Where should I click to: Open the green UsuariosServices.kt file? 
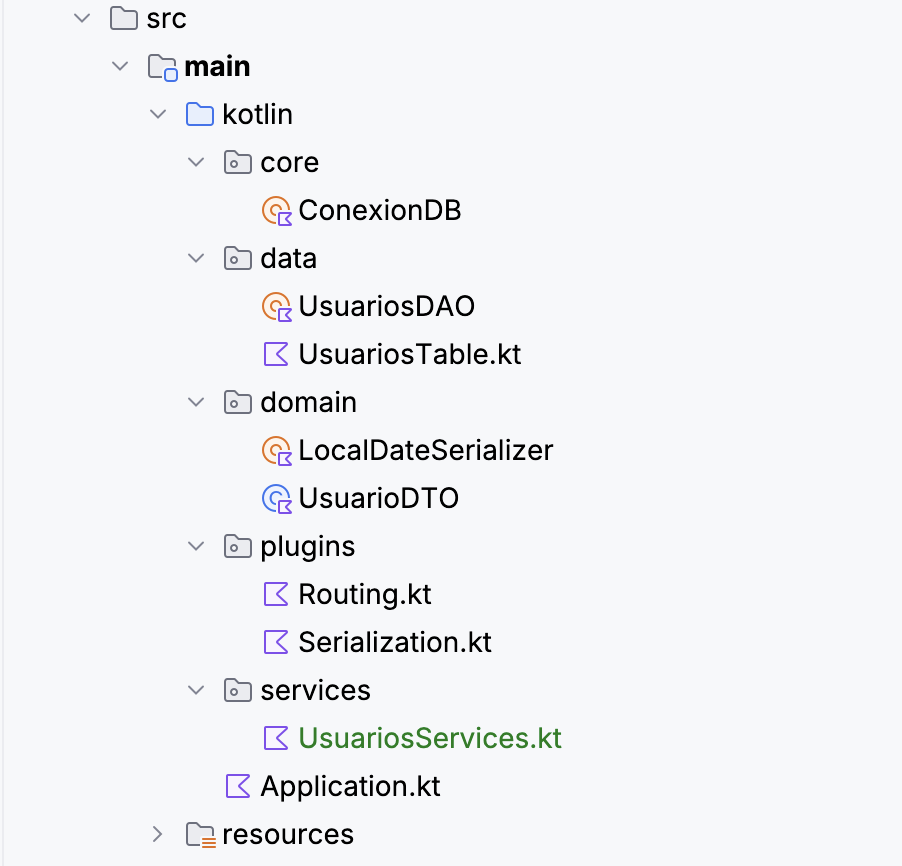(x=430, y=738)
